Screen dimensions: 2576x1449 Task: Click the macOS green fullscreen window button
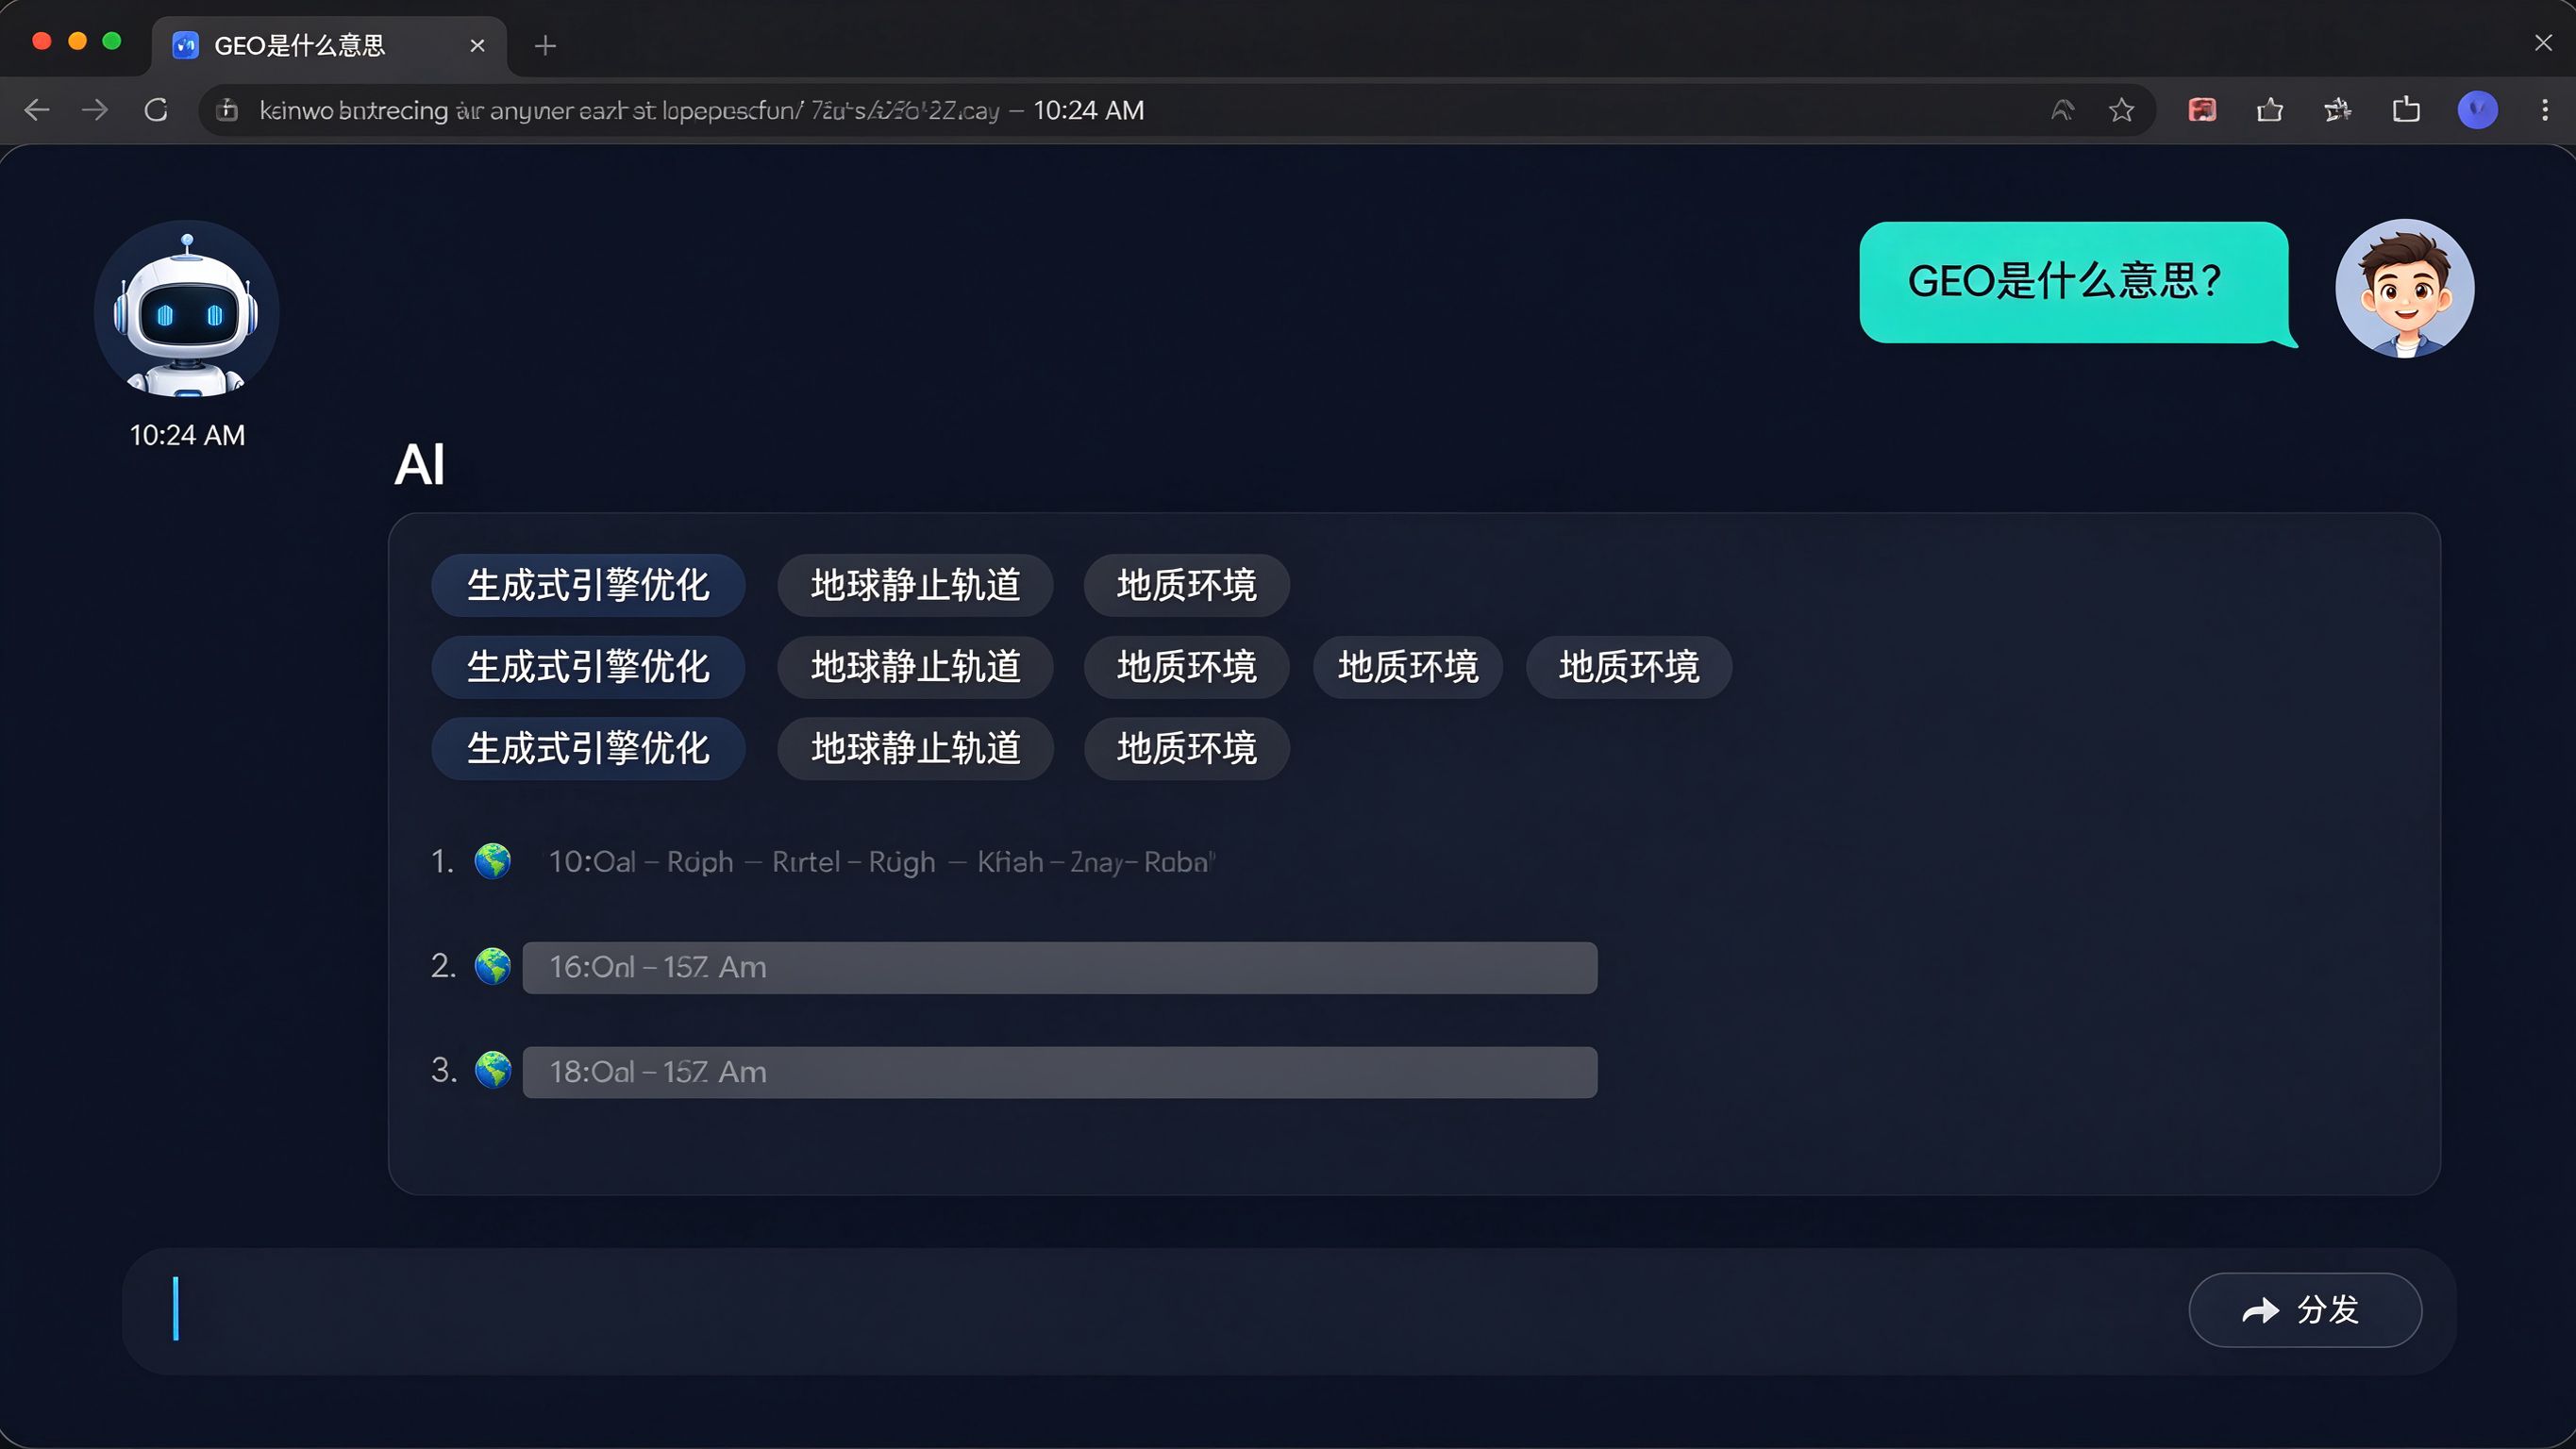pyautogui.click(x=112, y=41)
